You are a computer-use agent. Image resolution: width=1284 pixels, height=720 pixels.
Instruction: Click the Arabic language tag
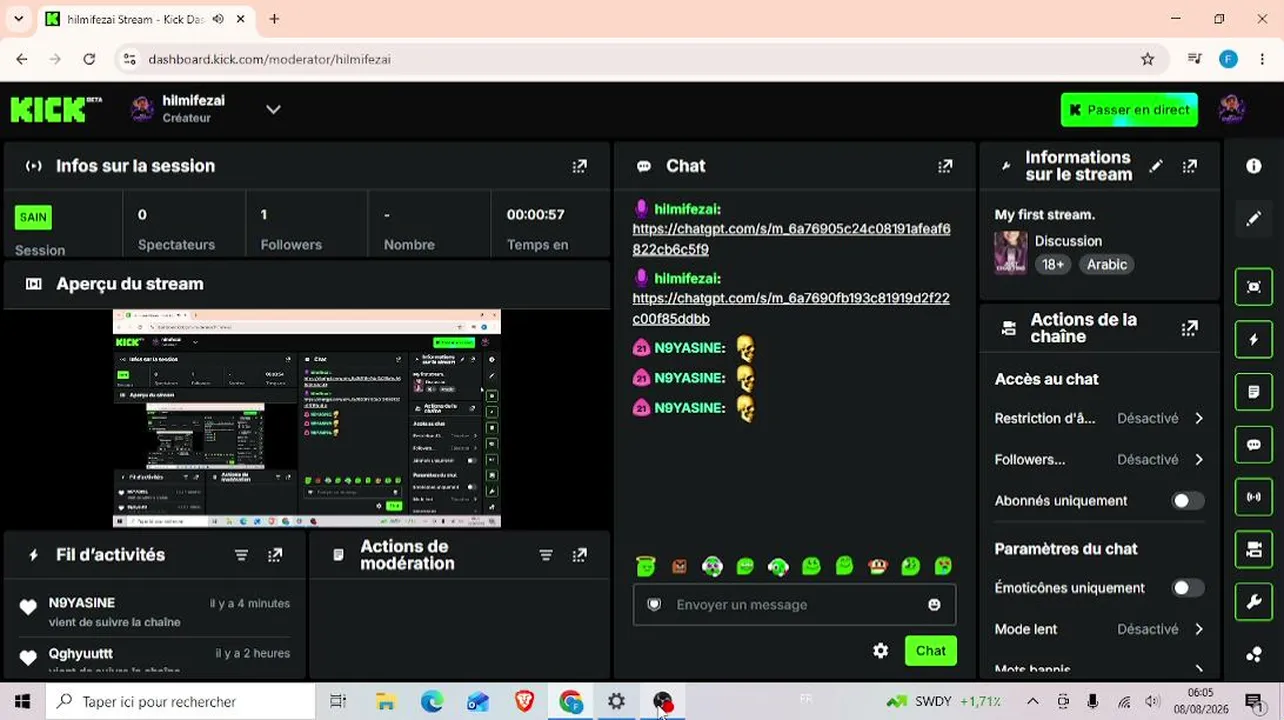click(1107, 265)
